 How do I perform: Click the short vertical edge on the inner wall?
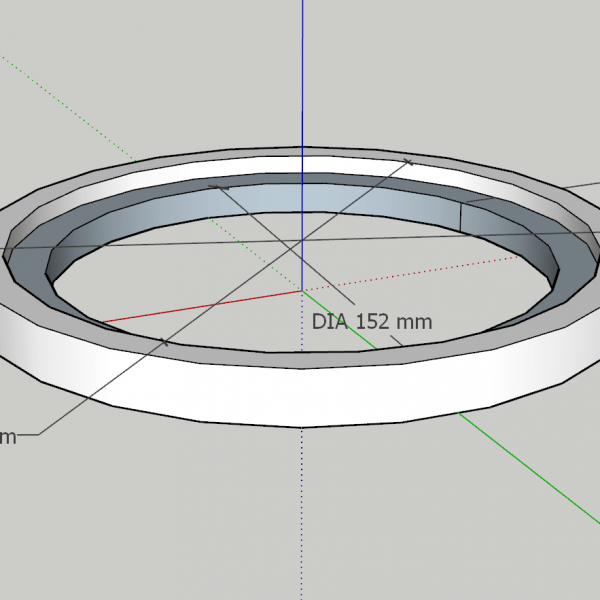[x=461, y=215]
